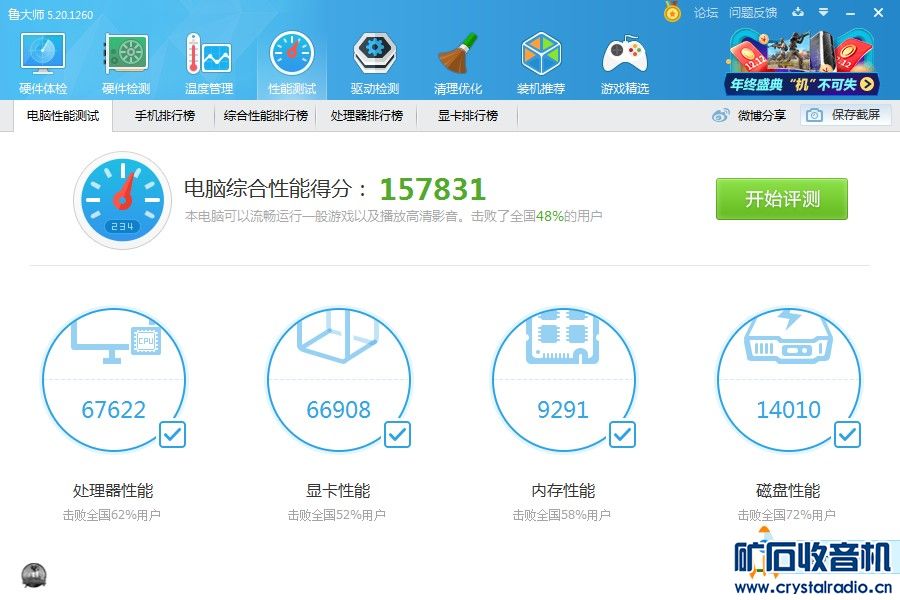Open the title bar dropdown menu arrow
Viewport: 900px width, 600px height.
pyautogui.click(x=823, y=12)
